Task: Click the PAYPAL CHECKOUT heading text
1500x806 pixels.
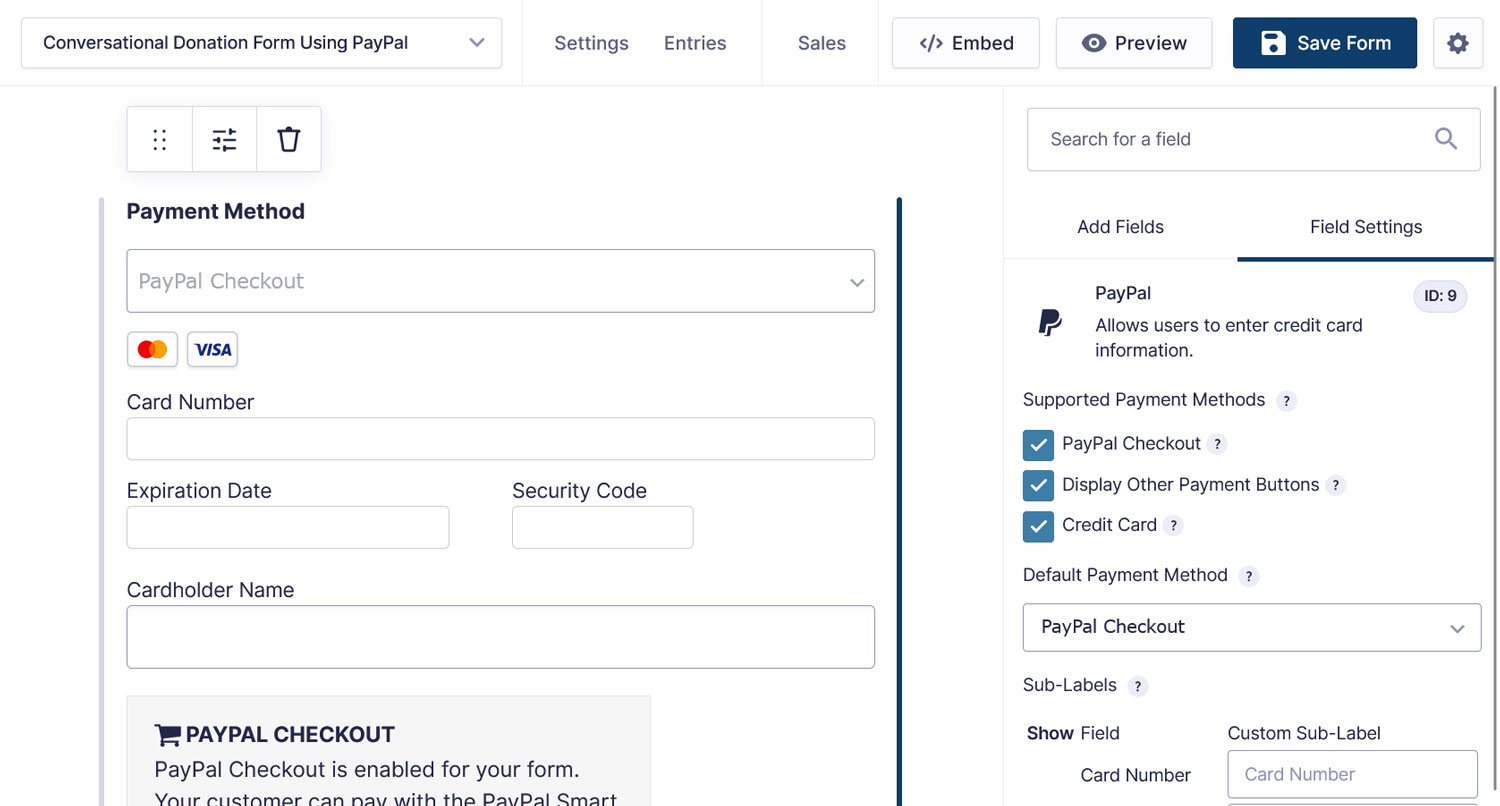Action: coord(290,735)
